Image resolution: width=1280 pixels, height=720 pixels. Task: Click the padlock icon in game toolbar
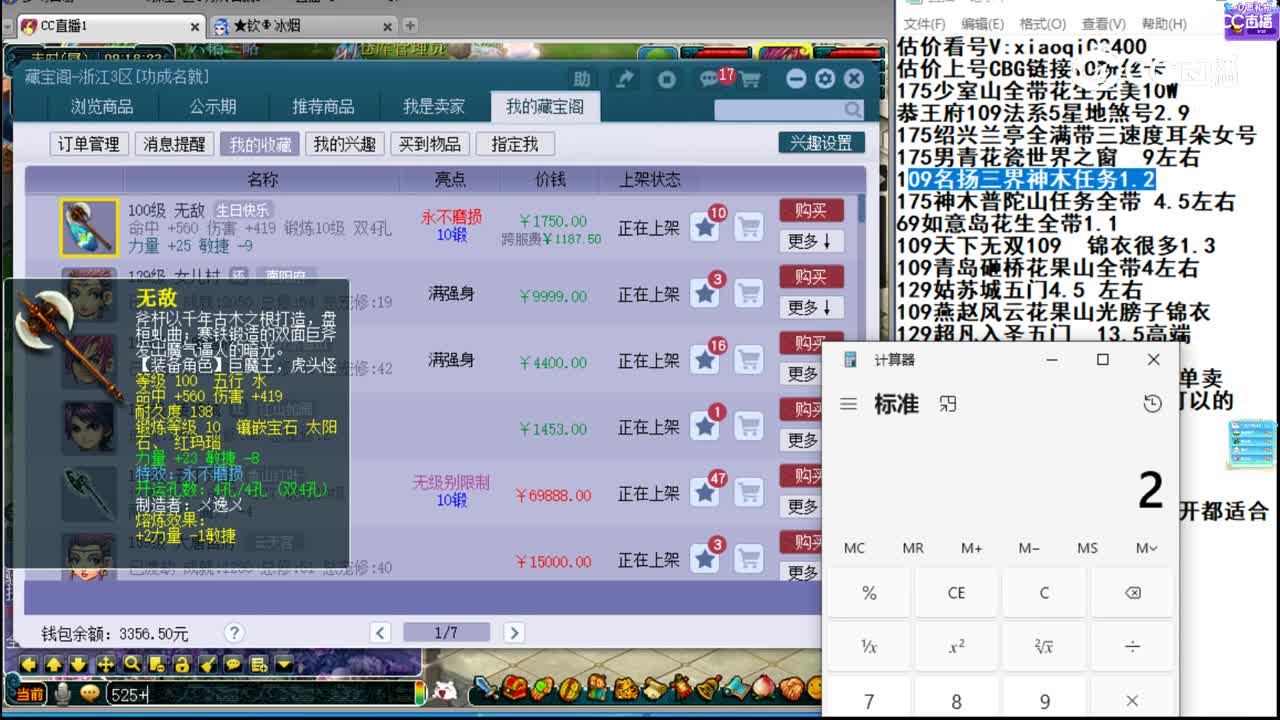[x=182, y=664]
